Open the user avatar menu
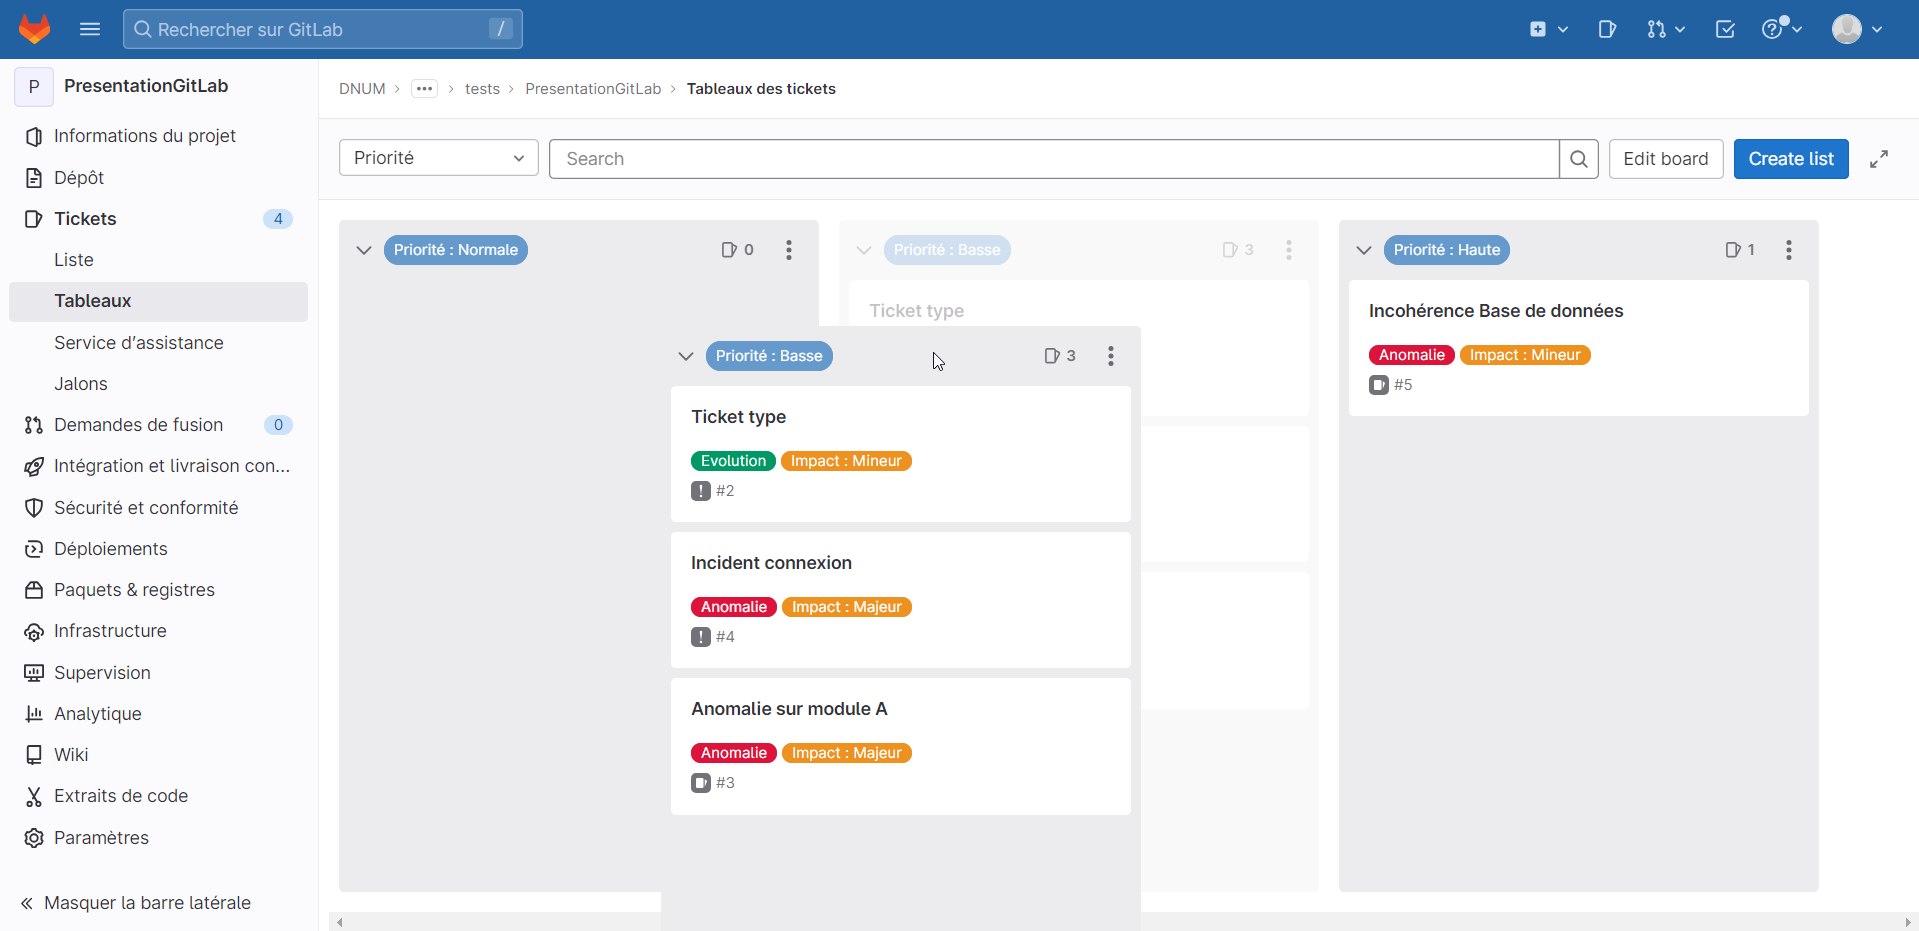Viewport: 1919px width, 931px height. [x=1856, y=29]
